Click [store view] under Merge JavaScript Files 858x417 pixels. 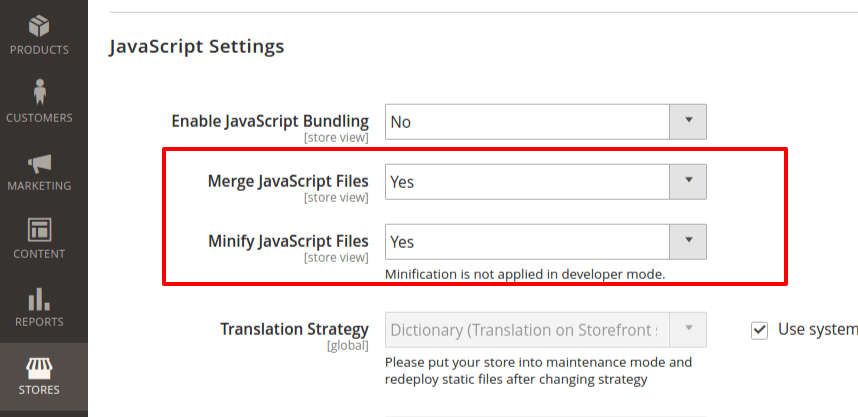337,198
